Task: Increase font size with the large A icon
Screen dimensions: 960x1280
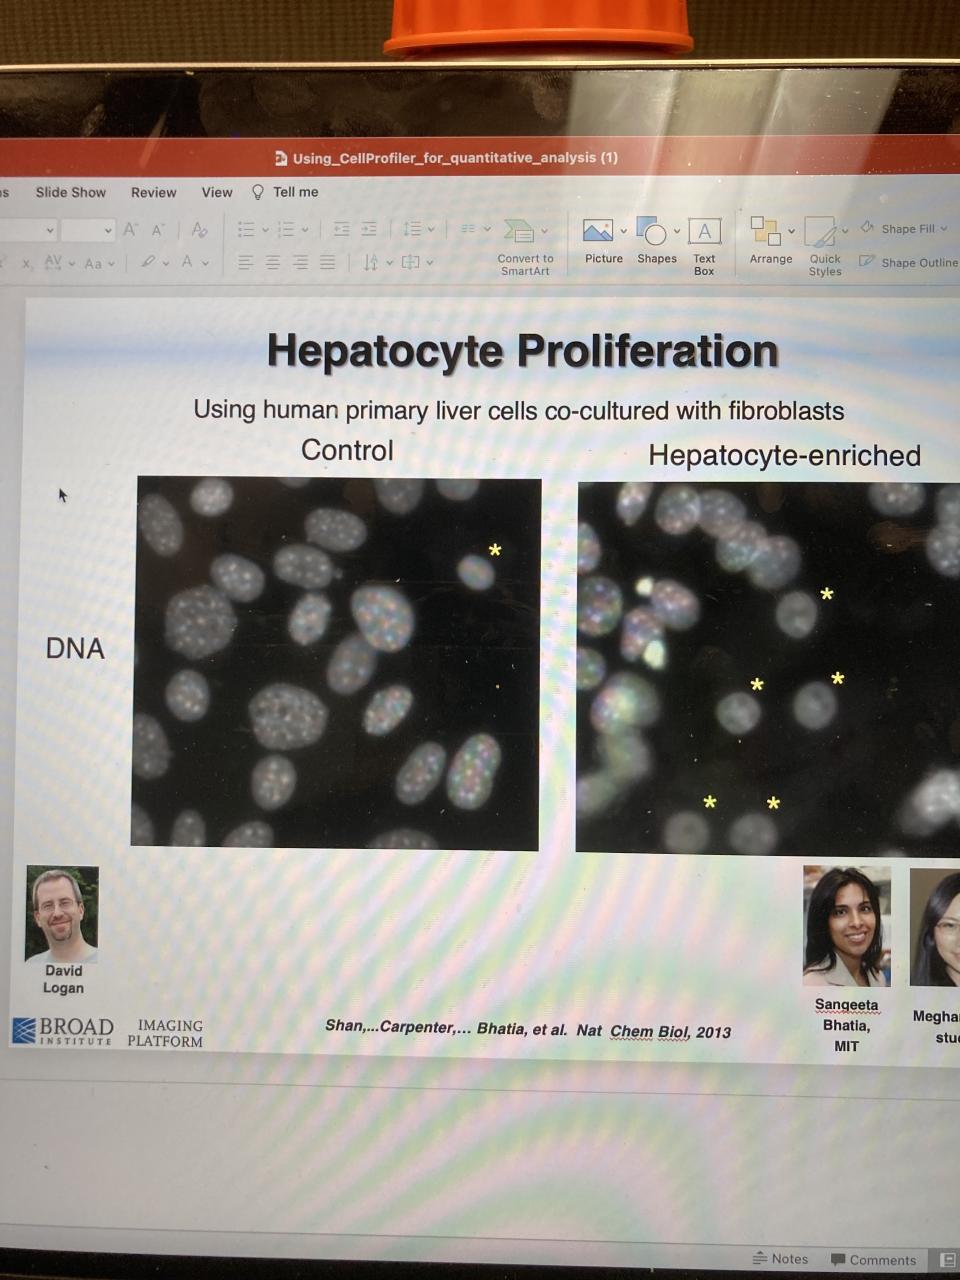Action: (x=131, y=230)
